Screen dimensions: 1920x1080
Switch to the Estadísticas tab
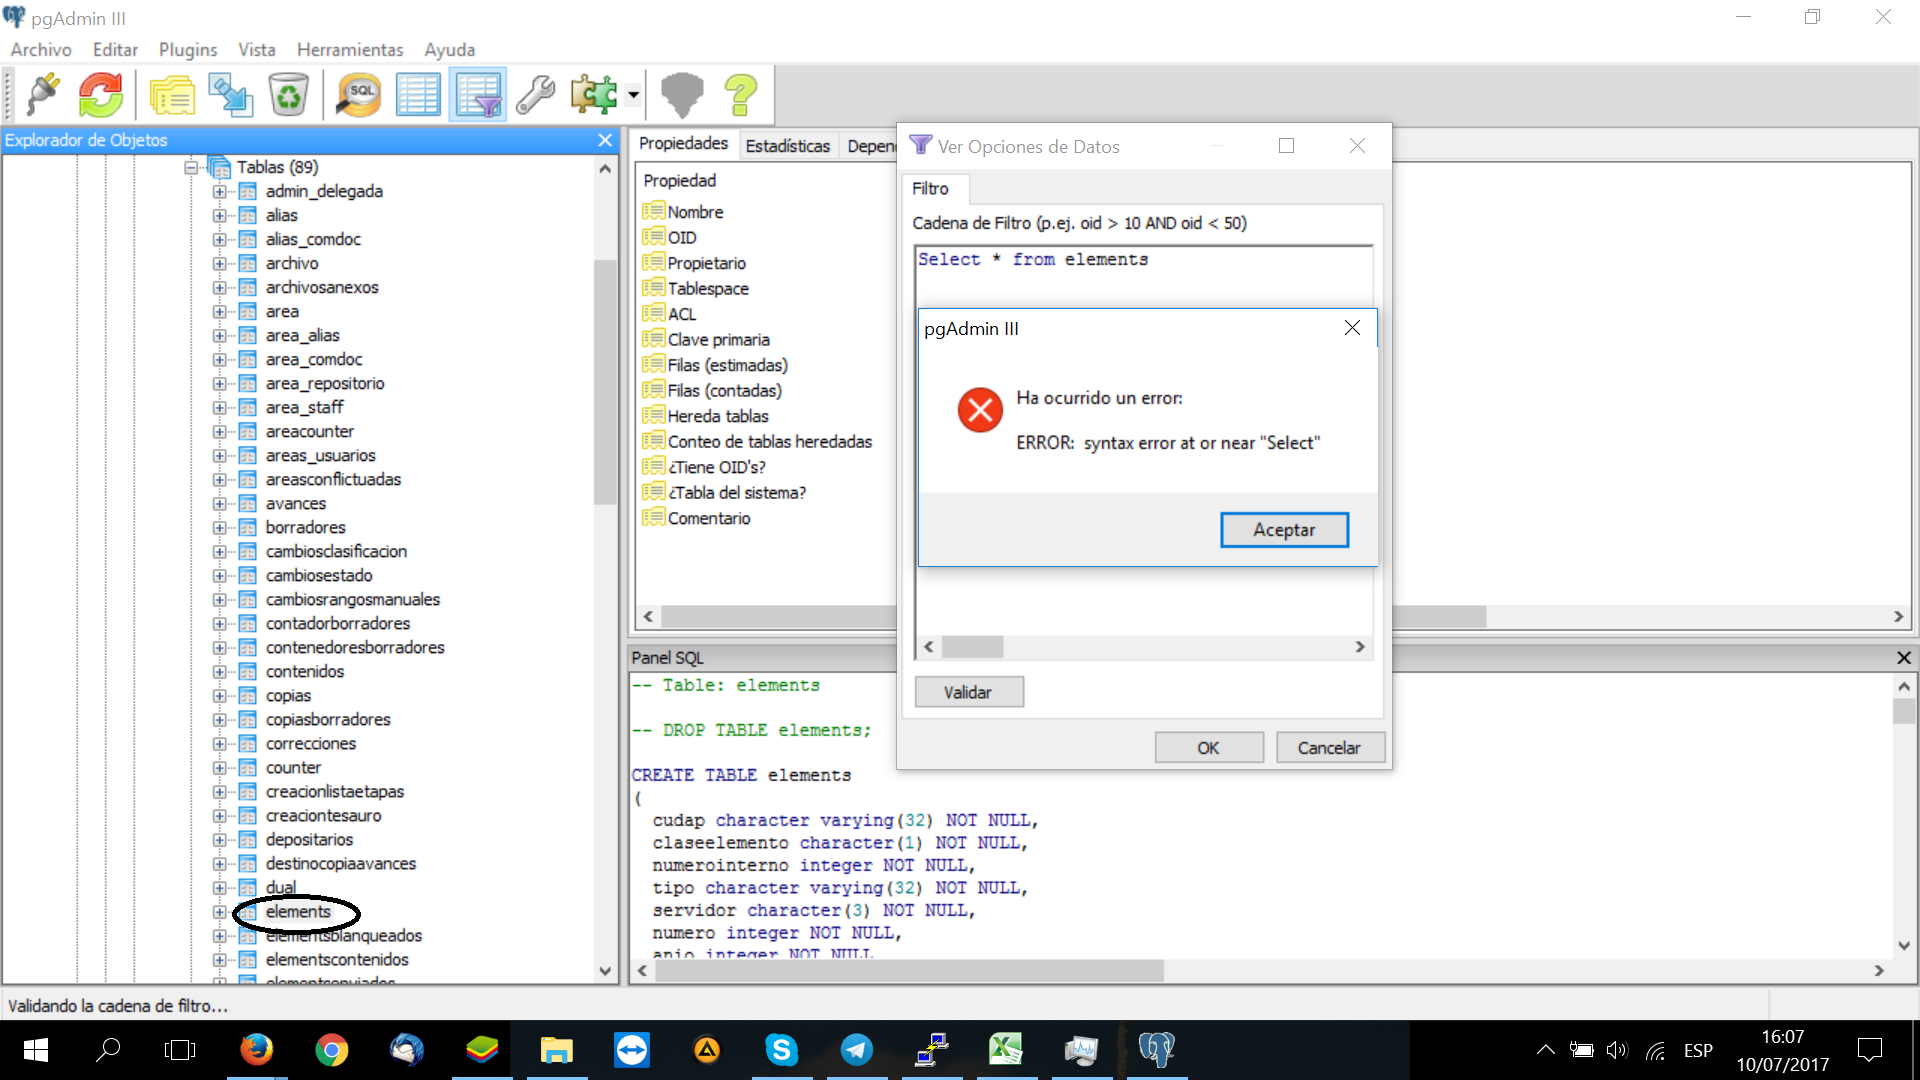click(x=787, y=146)
